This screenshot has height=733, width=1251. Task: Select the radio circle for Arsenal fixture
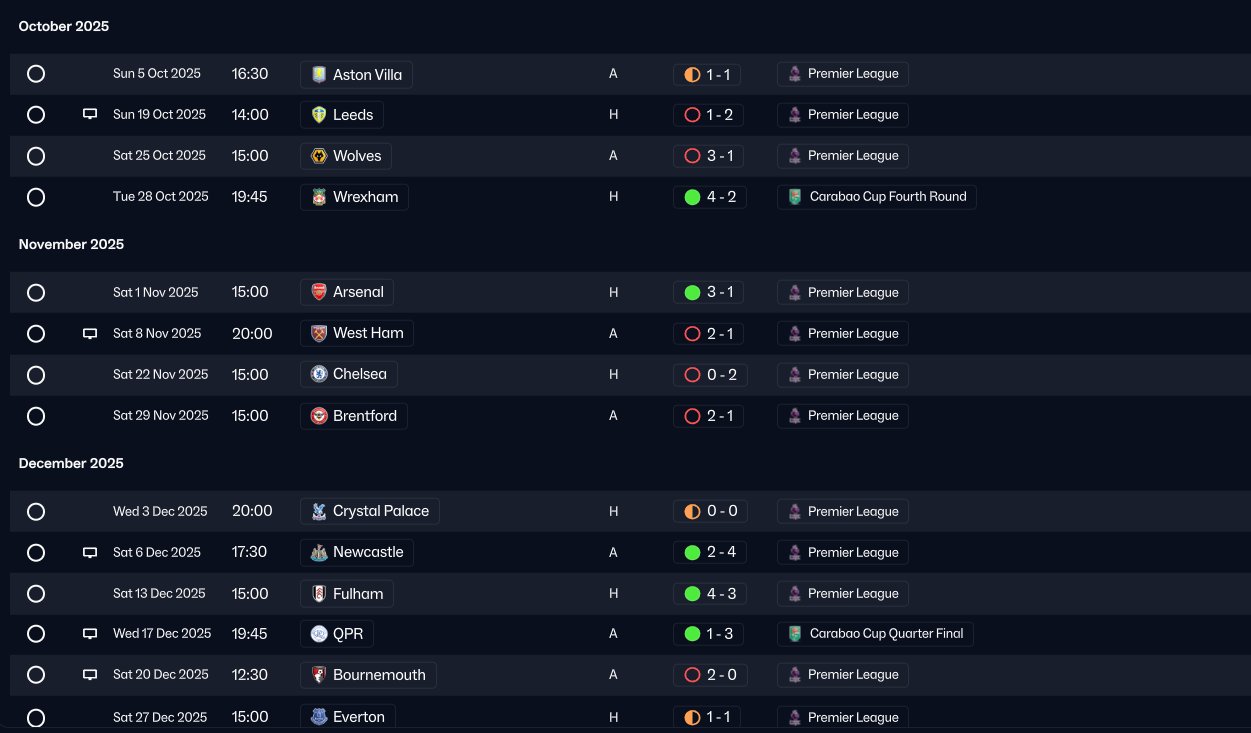click(x=36, y=293)
